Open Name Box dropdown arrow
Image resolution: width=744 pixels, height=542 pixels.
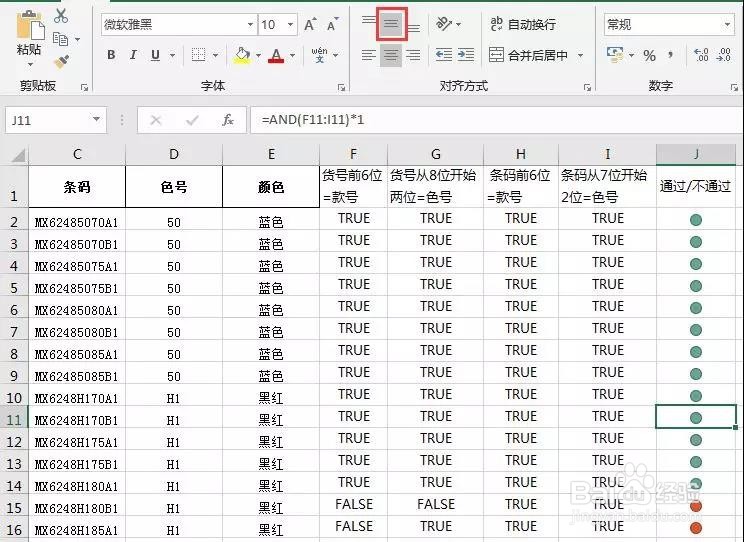point(96,119)
